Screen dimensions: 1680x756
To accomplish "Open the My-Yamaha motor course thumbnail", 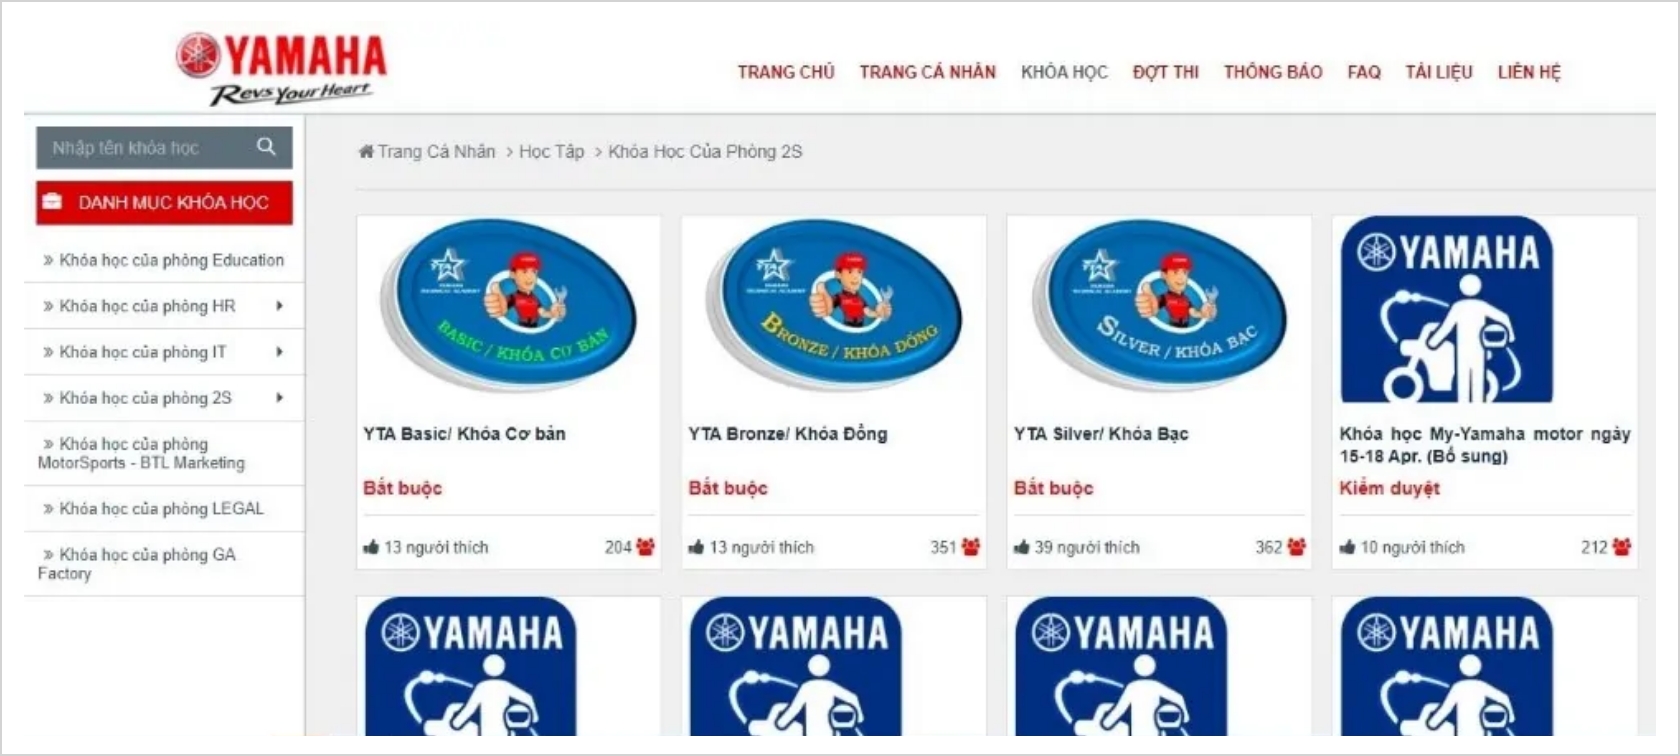I will point(1446,310).
